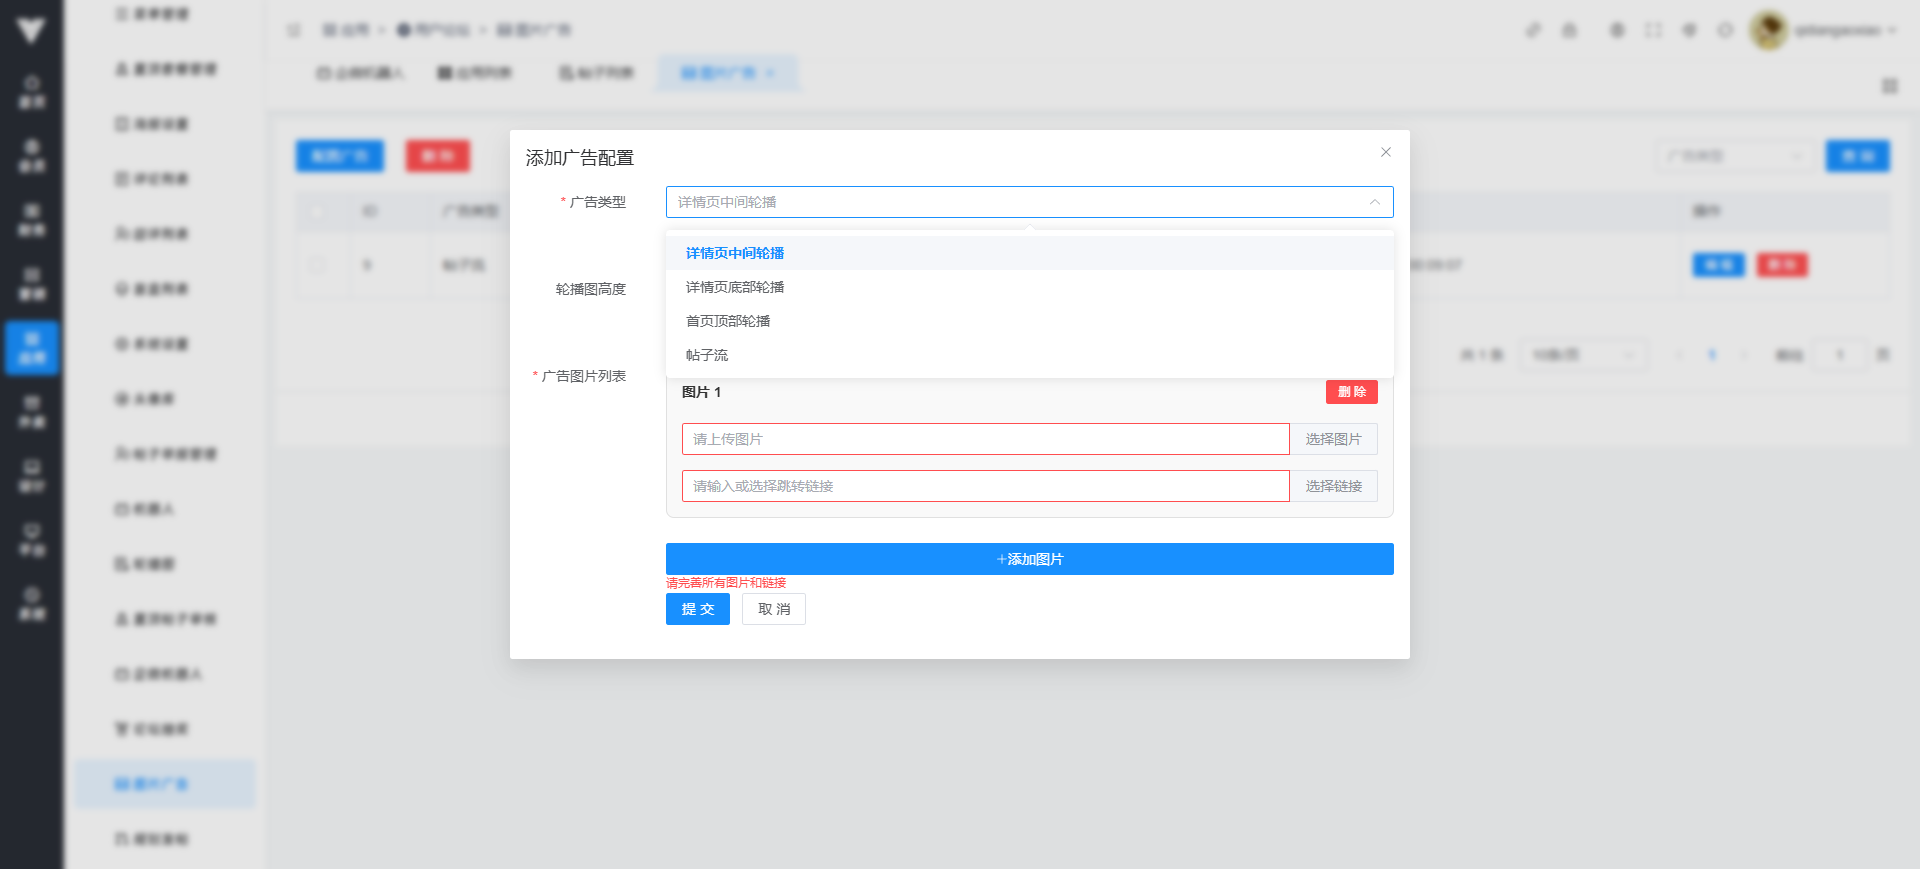1920x869 pixels.
Task: Choose 首页顶部轮播 from the list
Action: tap(728, 321)
